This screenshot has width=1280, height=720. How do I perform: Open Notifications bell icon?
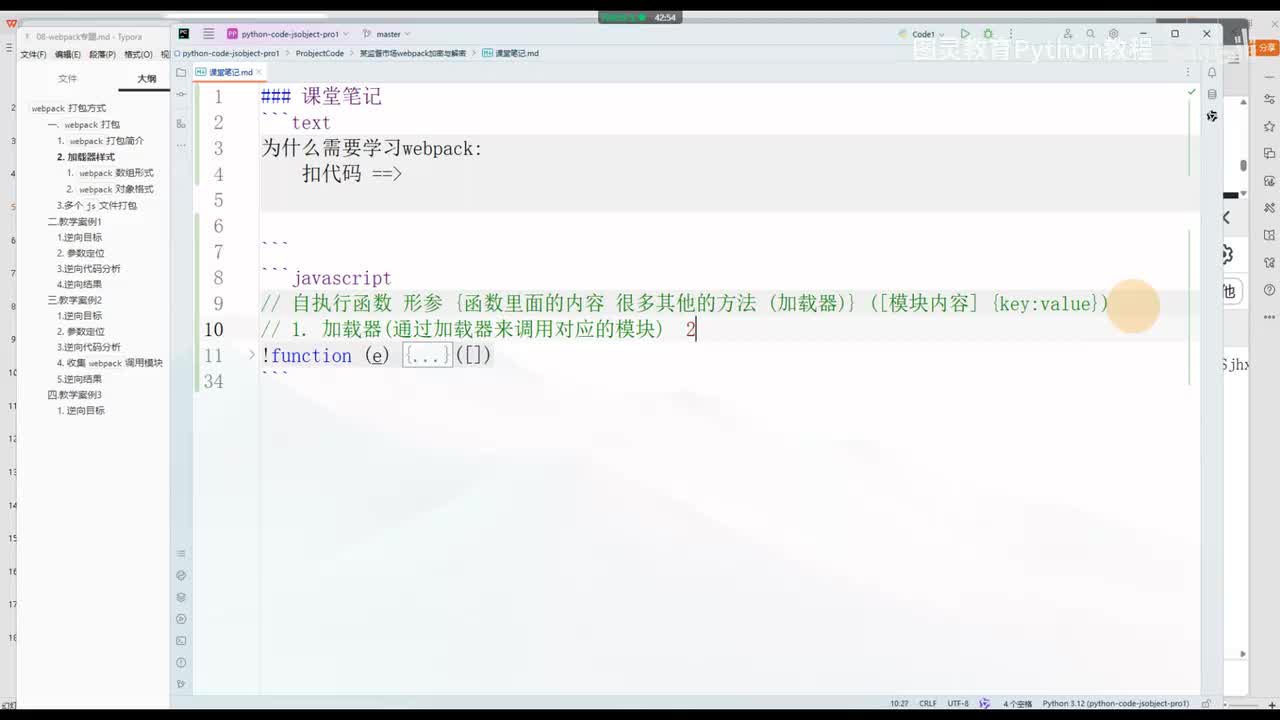[x=1212, y=72]
